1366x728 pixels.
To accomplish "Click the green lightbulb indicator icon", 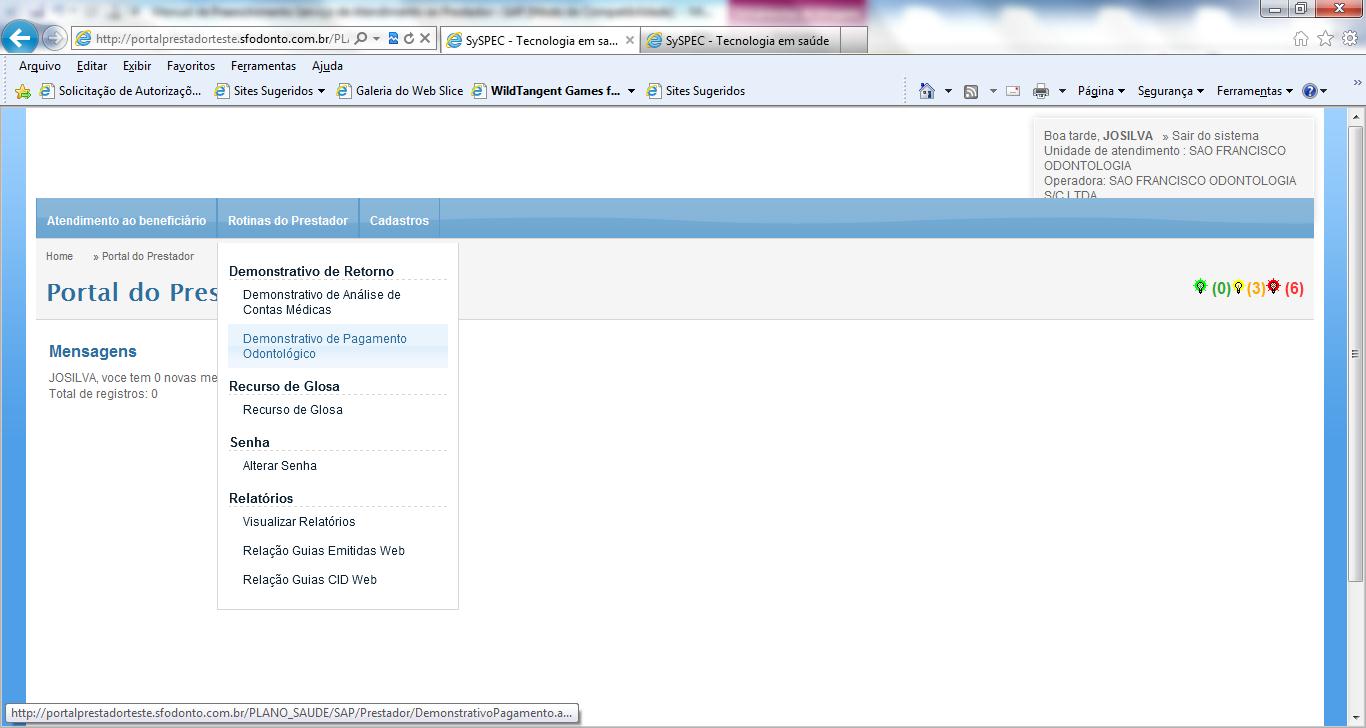I will pos(1200,287).
